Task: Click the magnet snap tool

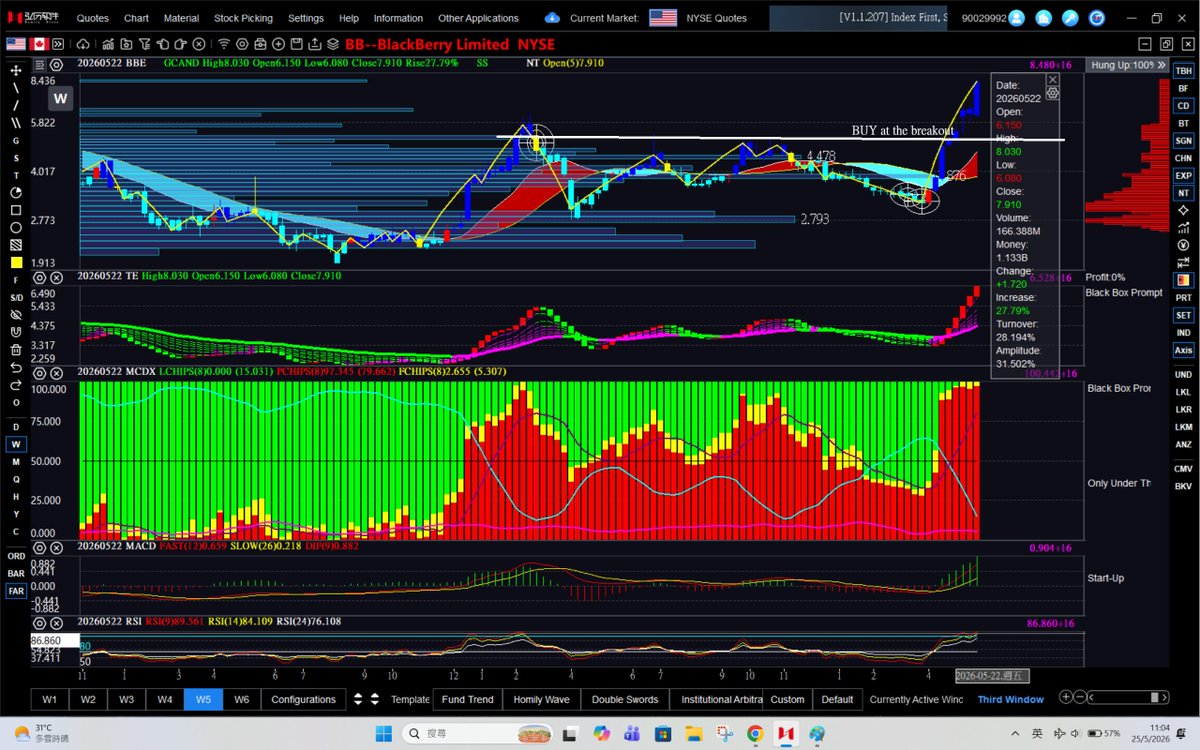Action: pos(16,332)
